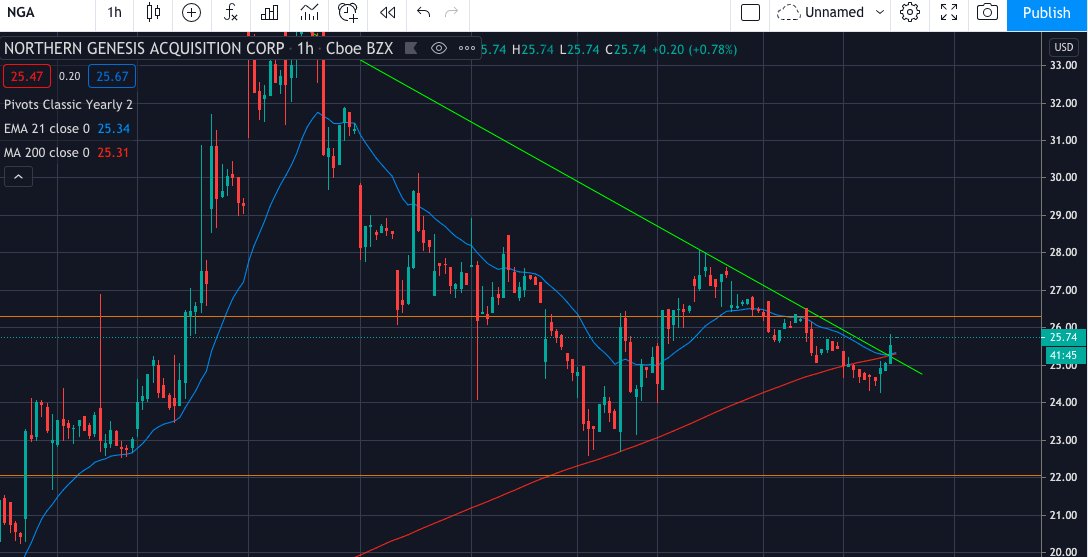Viewport: 1088px width, 557px height.
Task: Open more options next to the eye icon
Action: (x=467, y=49)
